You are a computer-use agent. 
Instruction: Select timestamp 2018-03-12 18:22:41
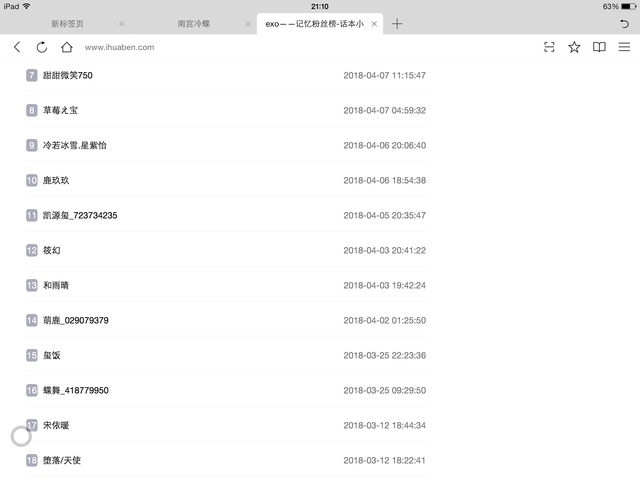pos(384,461)
